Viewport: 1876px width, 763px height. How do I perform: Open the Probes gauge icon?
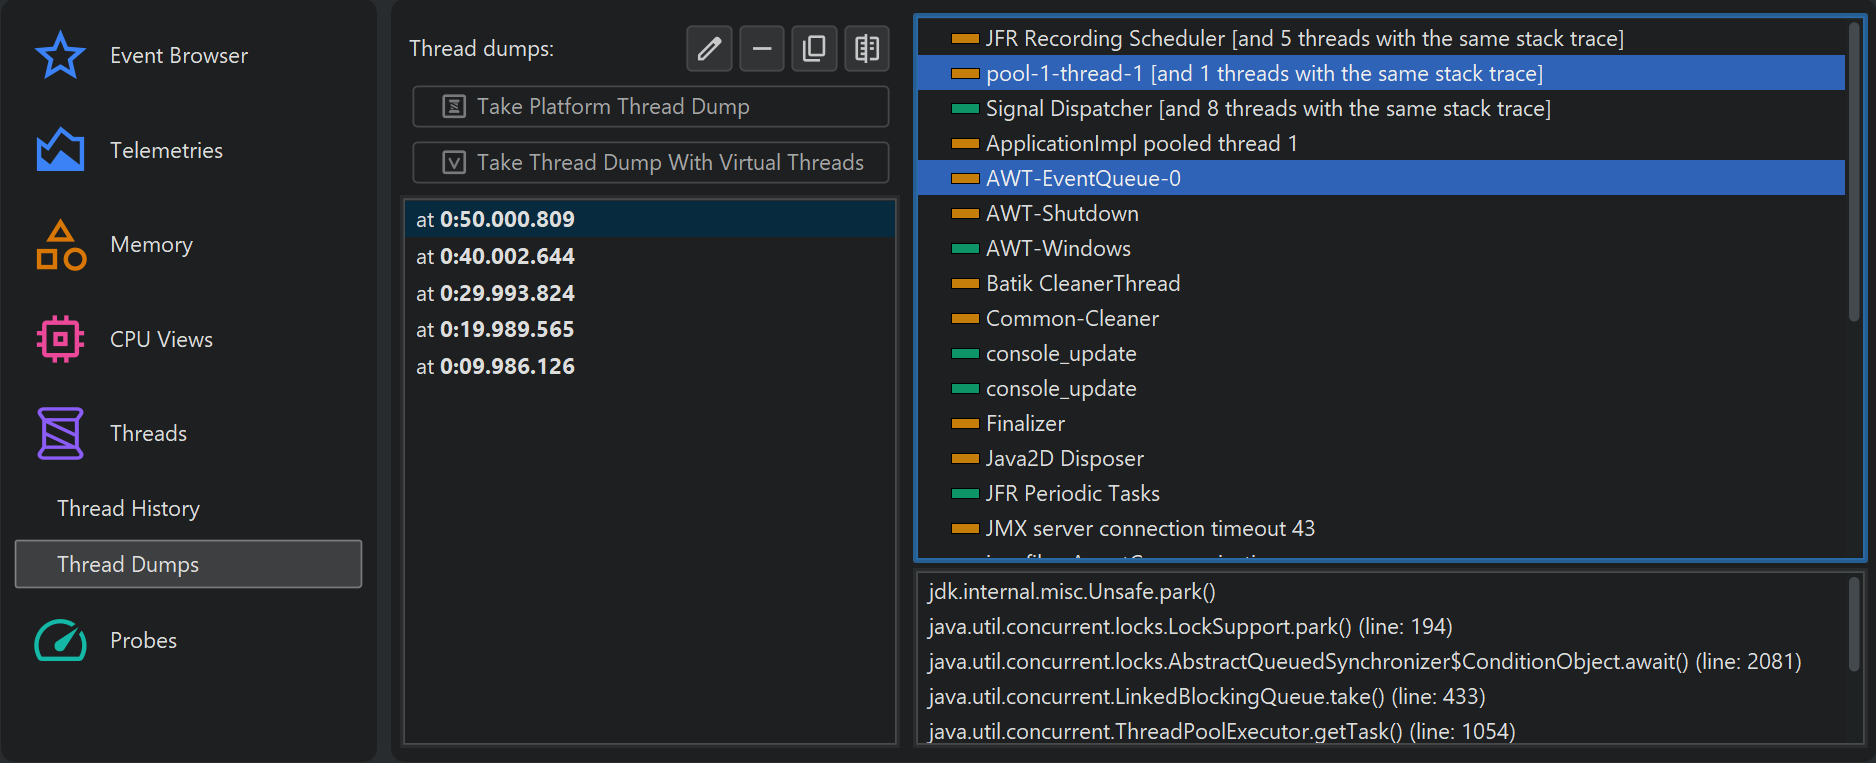60,640
